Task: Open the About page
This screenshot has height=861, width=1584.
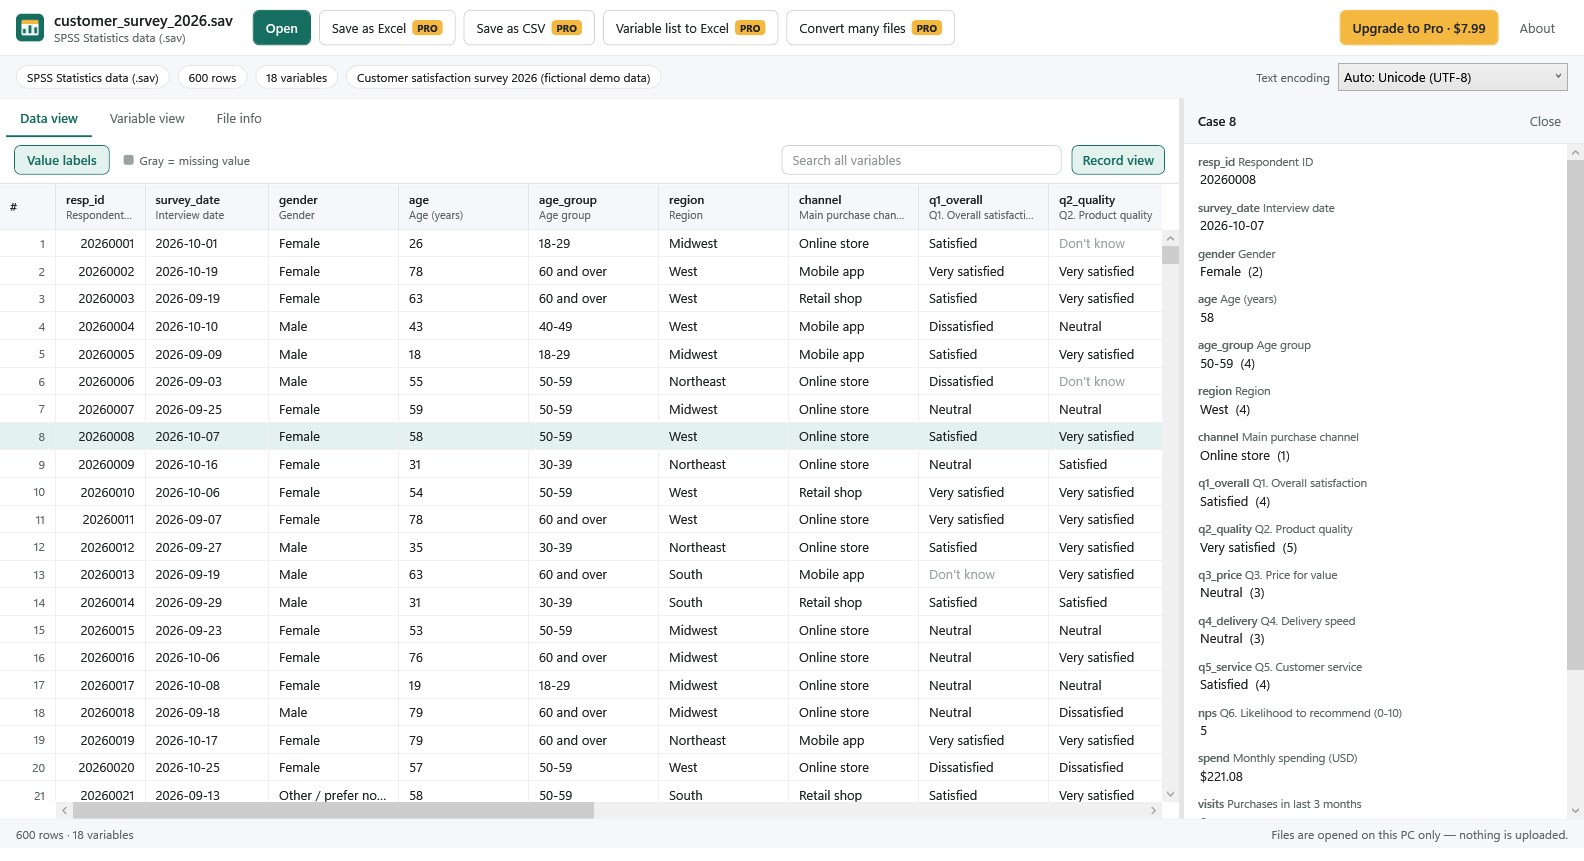Action: 1537,28
